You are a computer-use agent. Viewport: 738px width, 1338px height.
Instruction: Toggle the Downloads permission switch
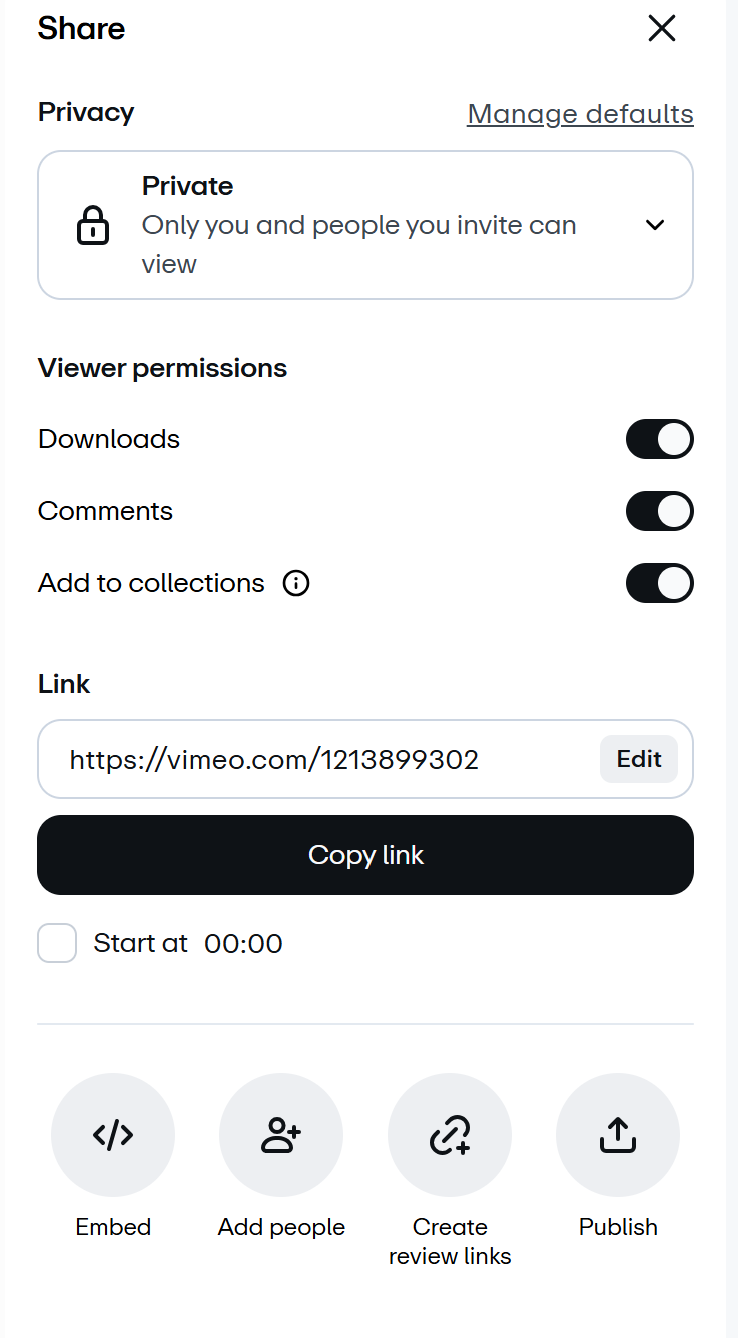point(660,439)
